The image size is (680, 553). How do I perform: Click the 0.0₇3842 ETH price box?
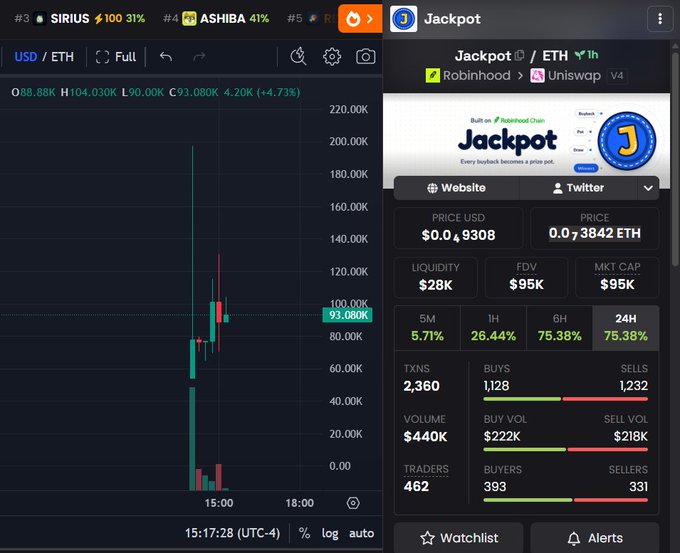[x=595, y=228]
